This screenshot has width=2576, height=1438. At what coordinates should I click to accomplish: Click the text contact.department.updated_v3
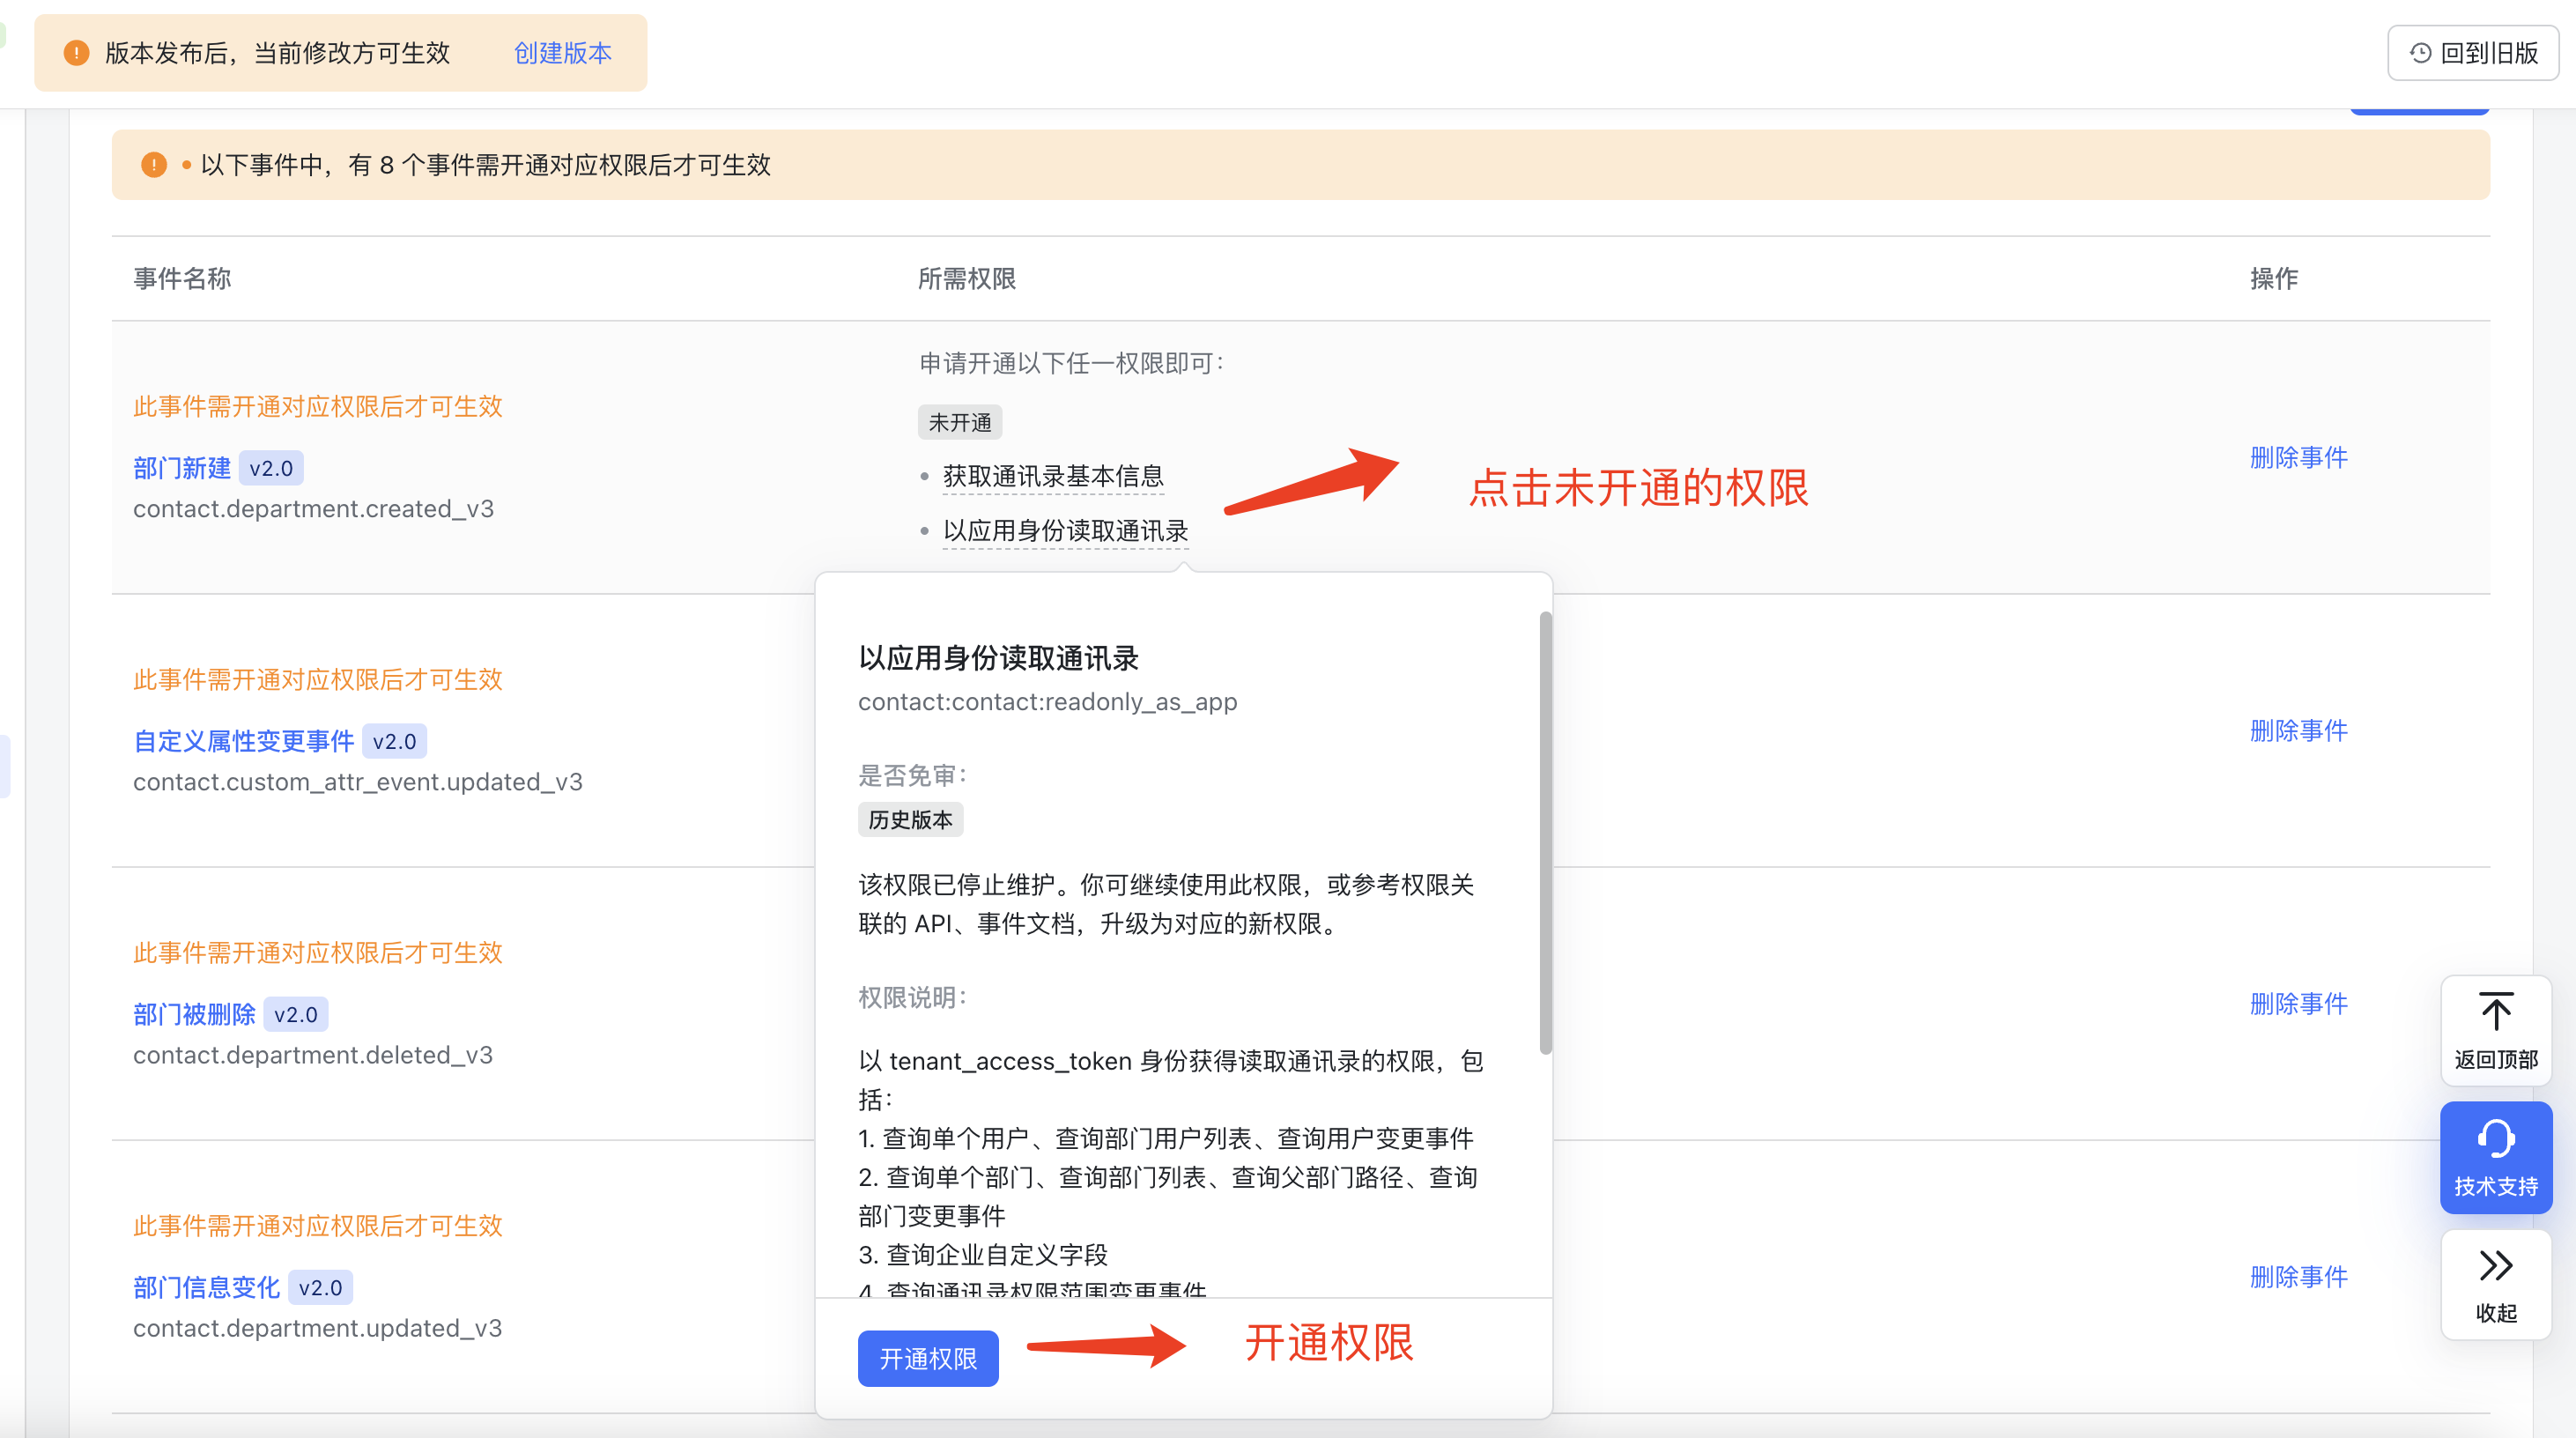click(x=317, y=1328)
